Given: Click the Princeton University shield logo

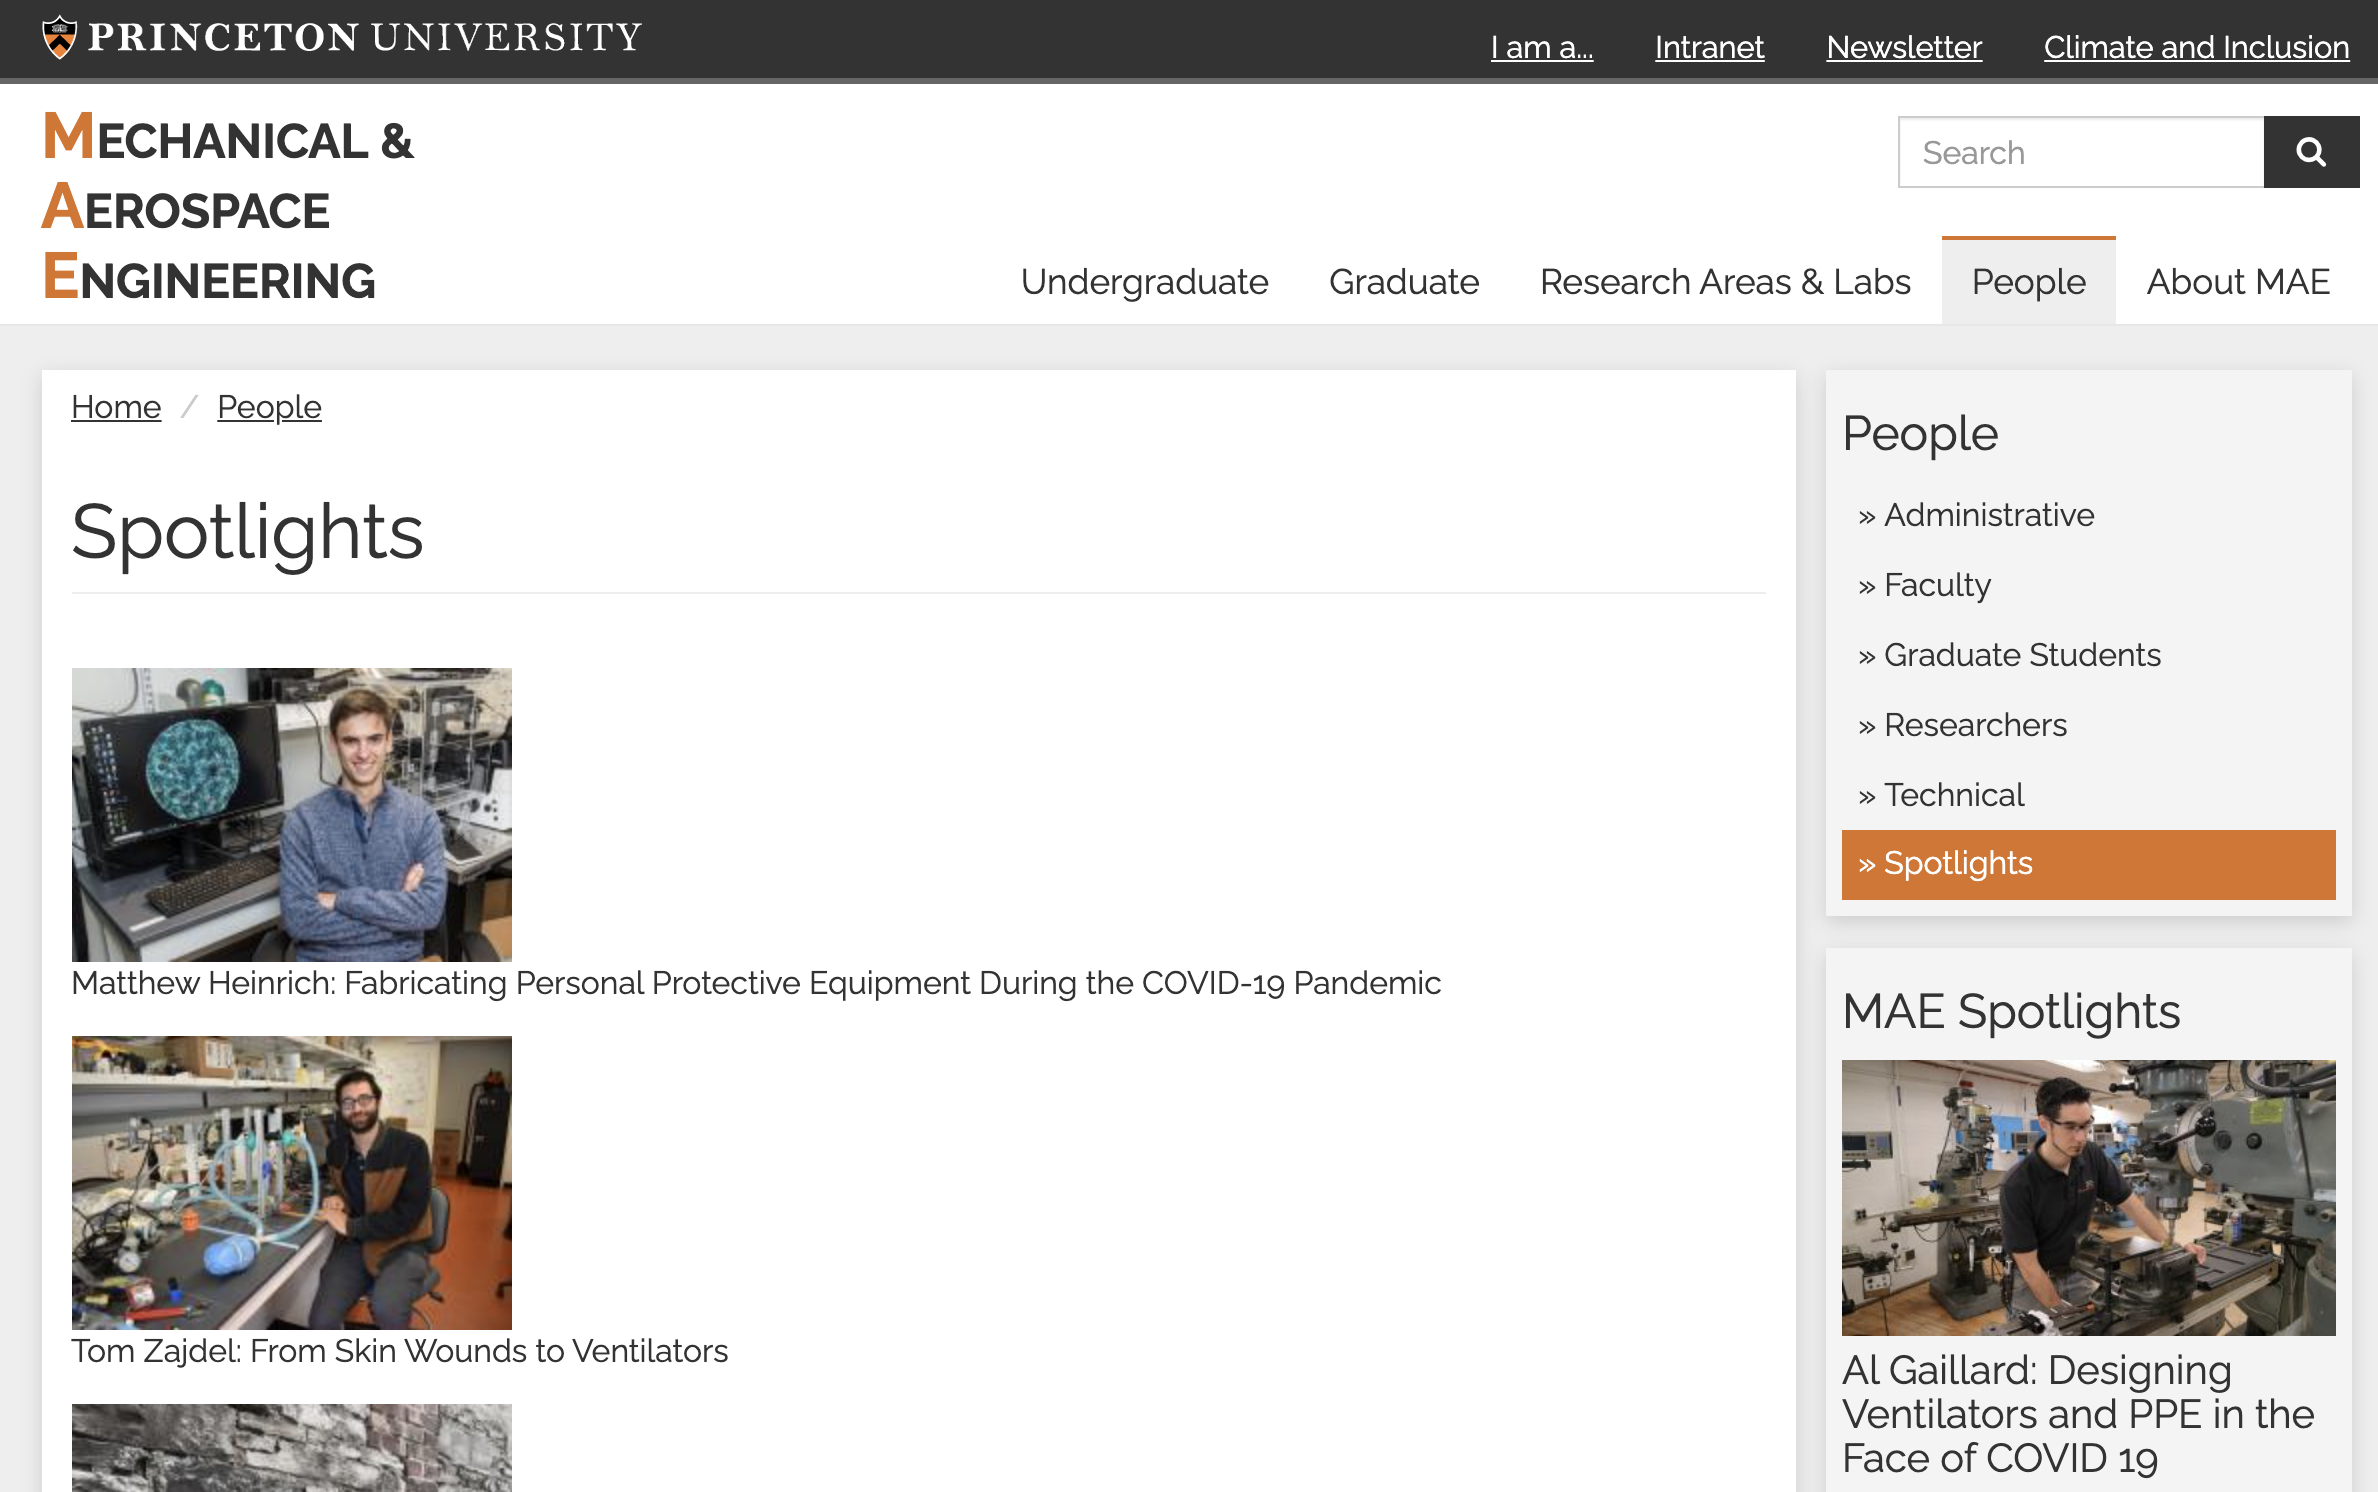Looking at the screenshot, I should tap(60, 37).
